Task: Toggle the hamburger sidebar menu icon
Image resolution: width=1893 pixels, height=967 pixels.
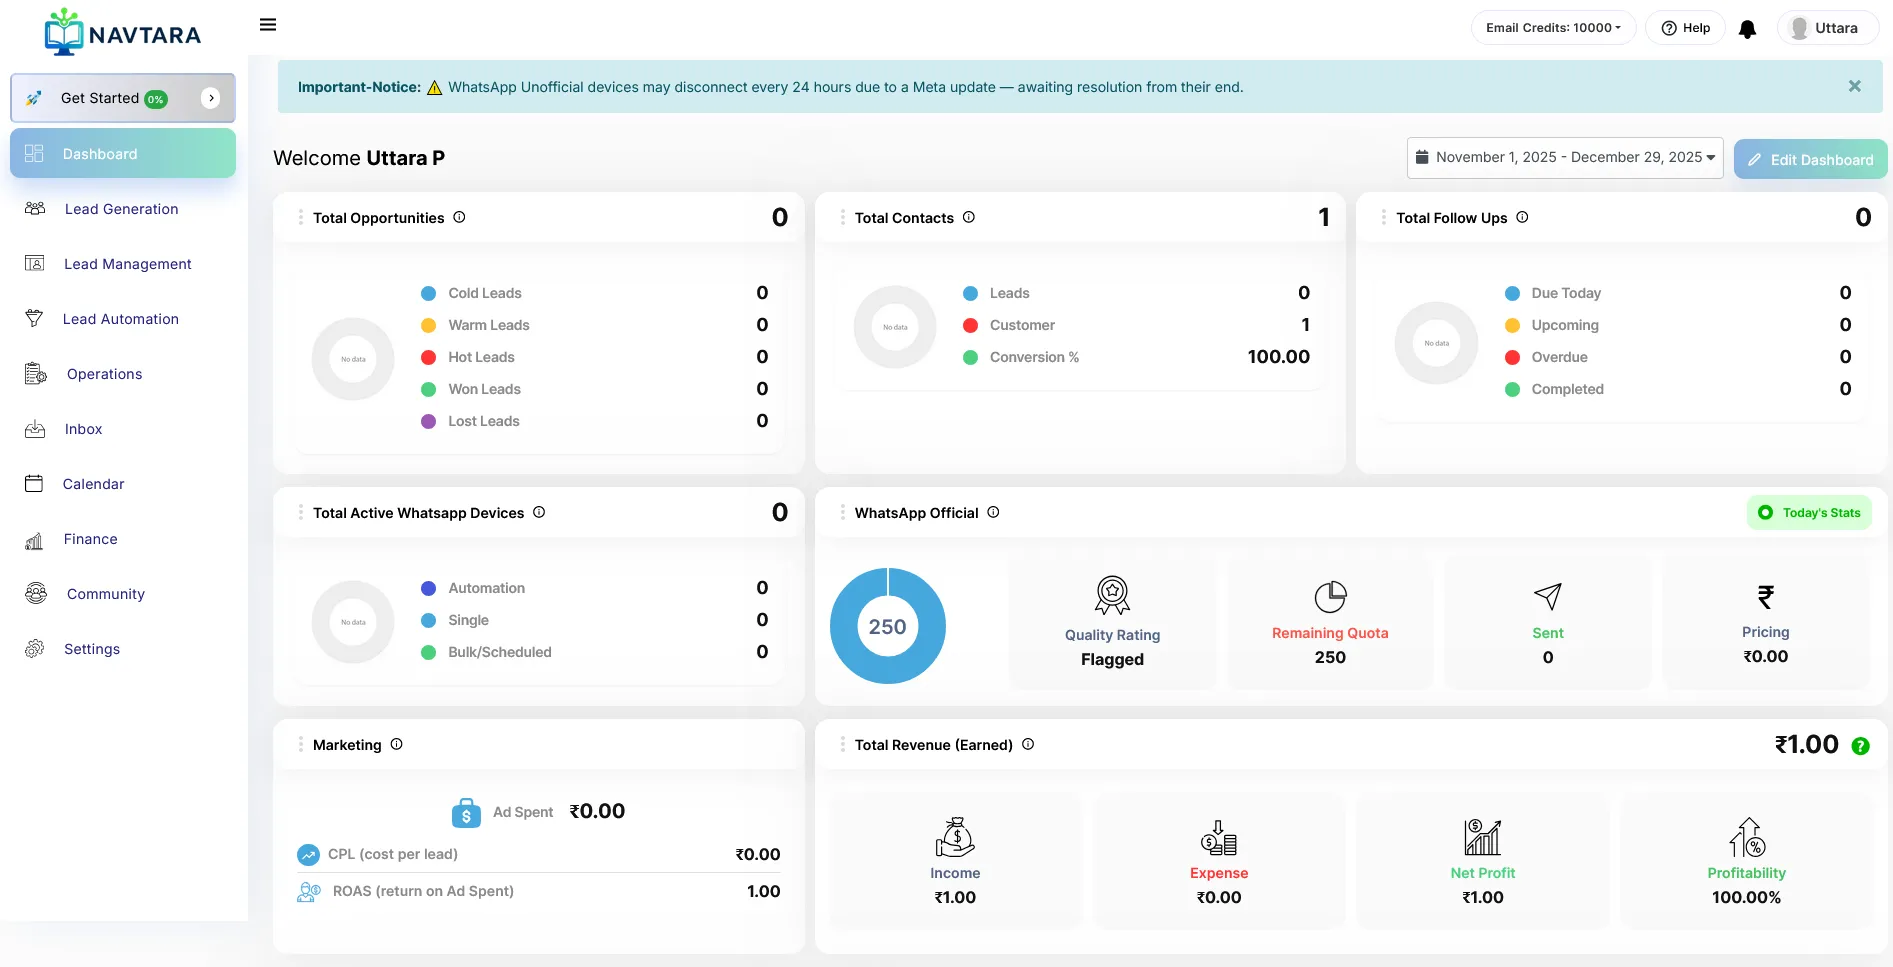Action: [268, 25]
